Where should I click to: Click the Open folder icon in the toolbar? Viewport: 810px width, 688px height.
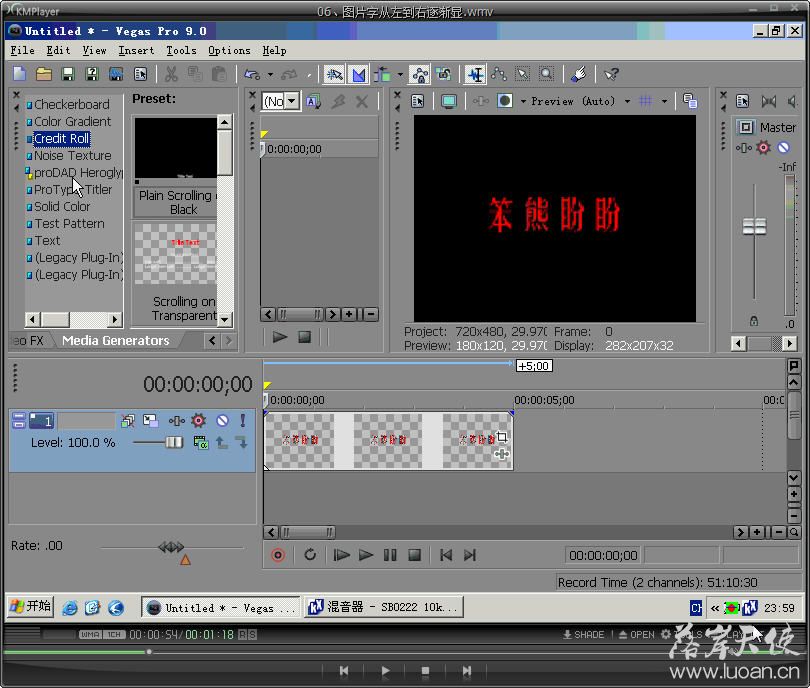tap(43, 74)
